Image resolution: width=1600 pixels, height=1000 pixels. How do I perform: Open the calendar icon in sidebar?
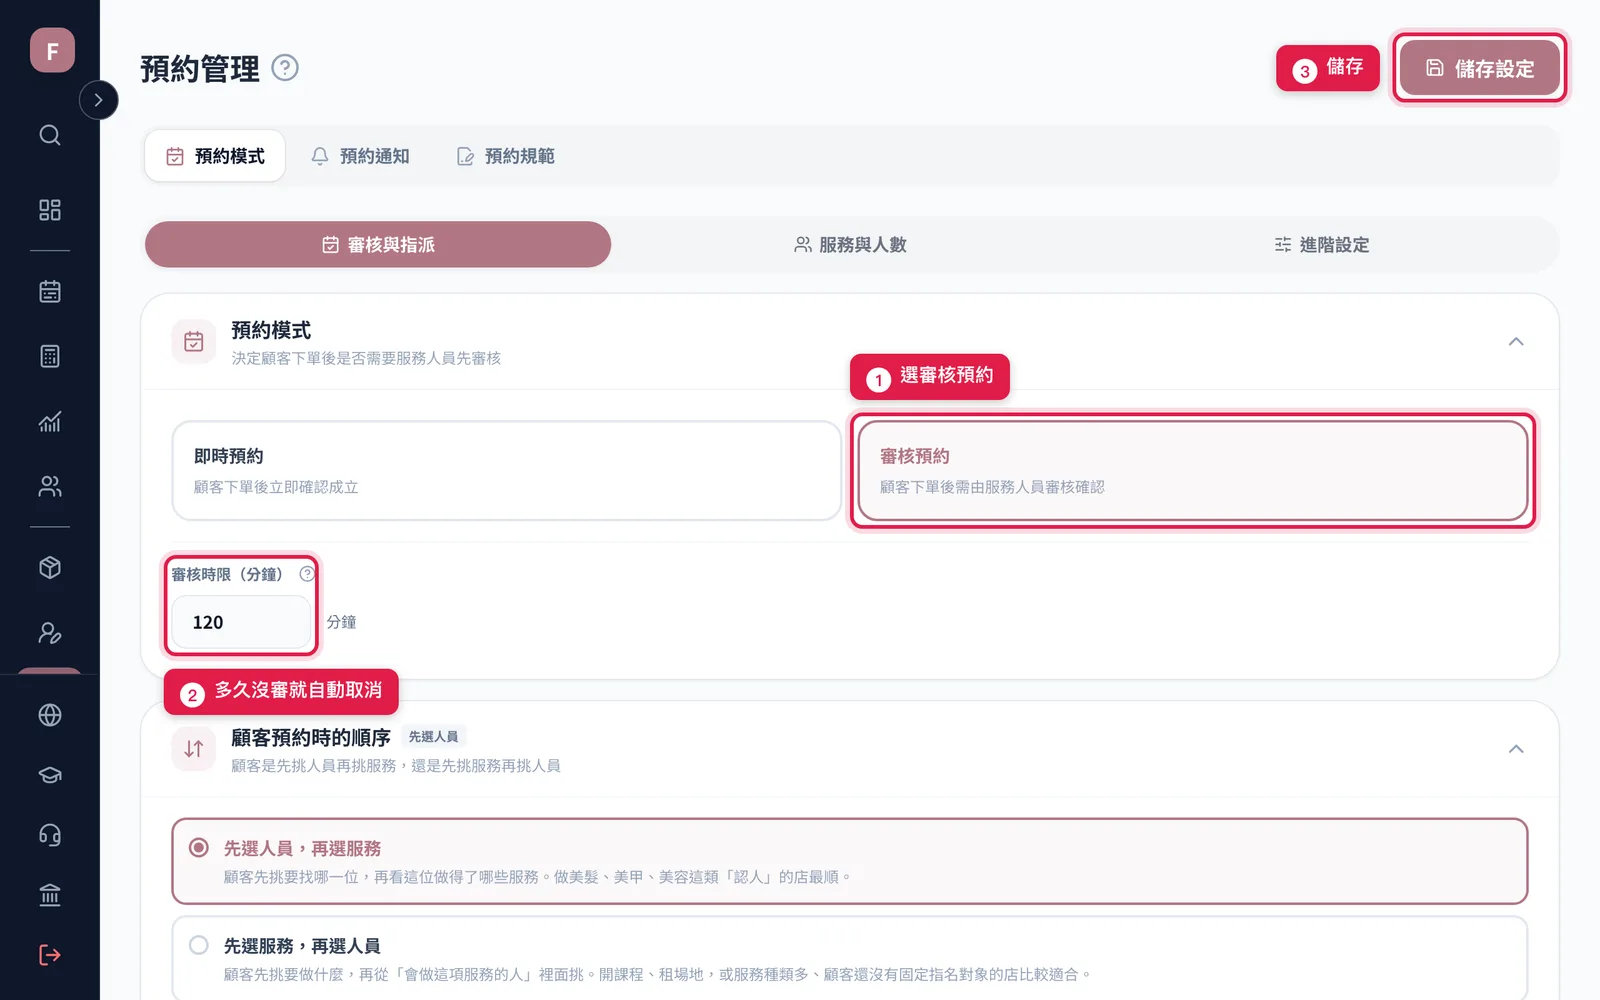[50, 292]
